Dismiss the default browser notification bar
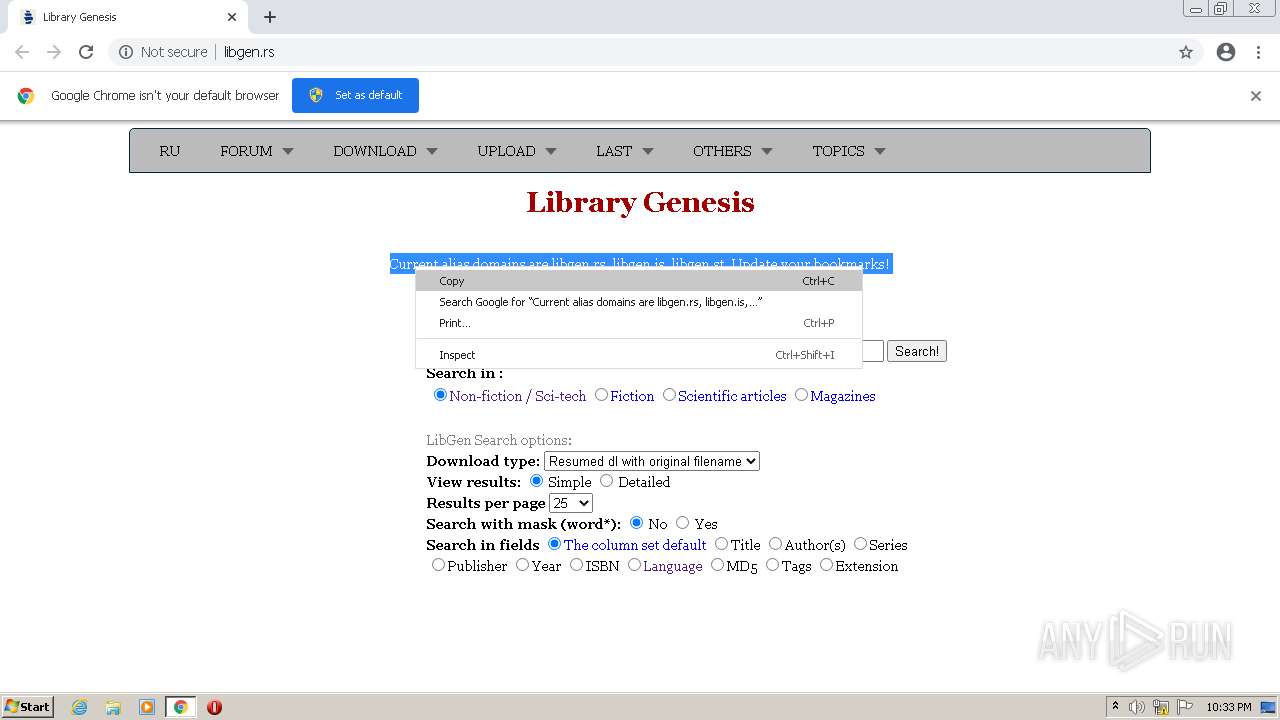 (1256, 96)
